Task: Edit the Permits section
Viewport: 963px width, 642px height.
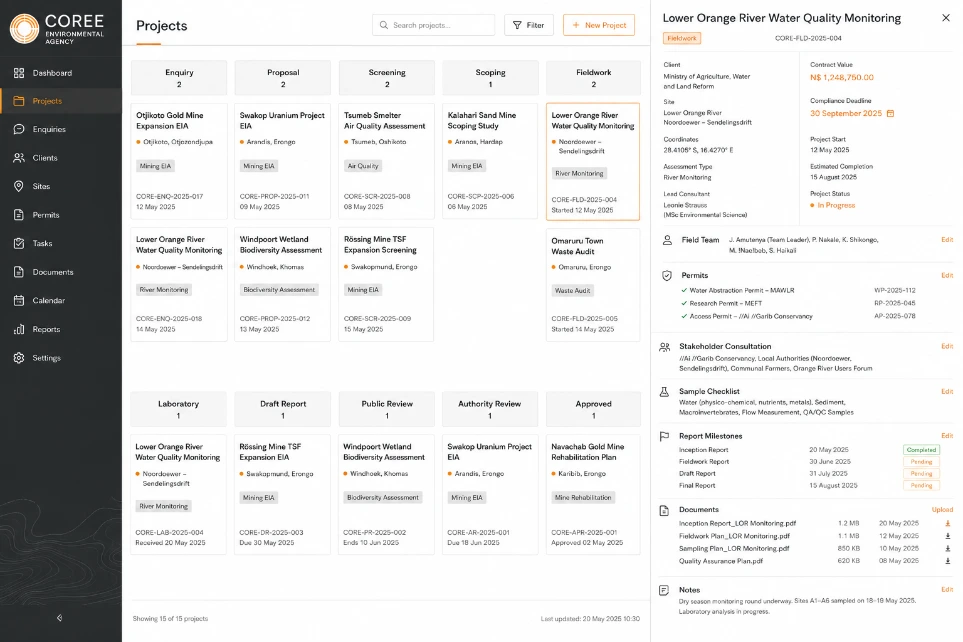Action: tap(947, 275)
